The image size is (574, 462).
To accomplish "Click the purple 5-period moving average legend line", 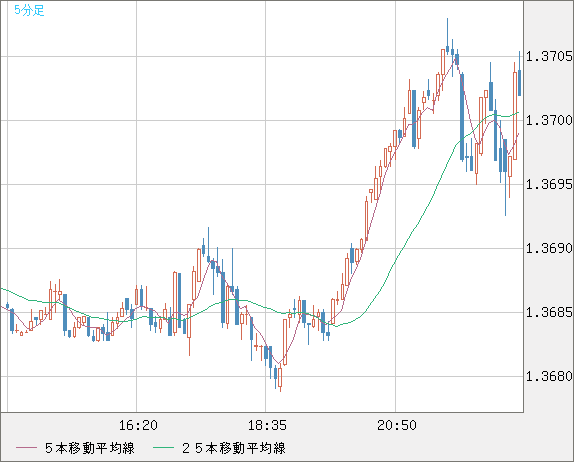I will pos(26,448).
